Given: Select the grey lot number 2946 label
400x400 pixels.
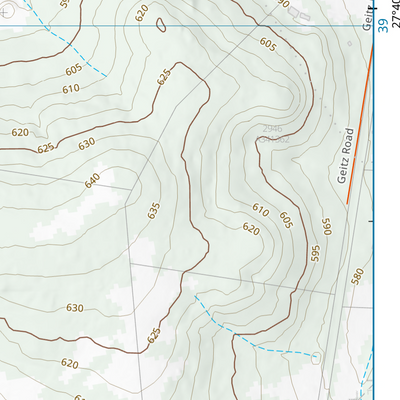Looking at the screenshot, I should point(272,129).
